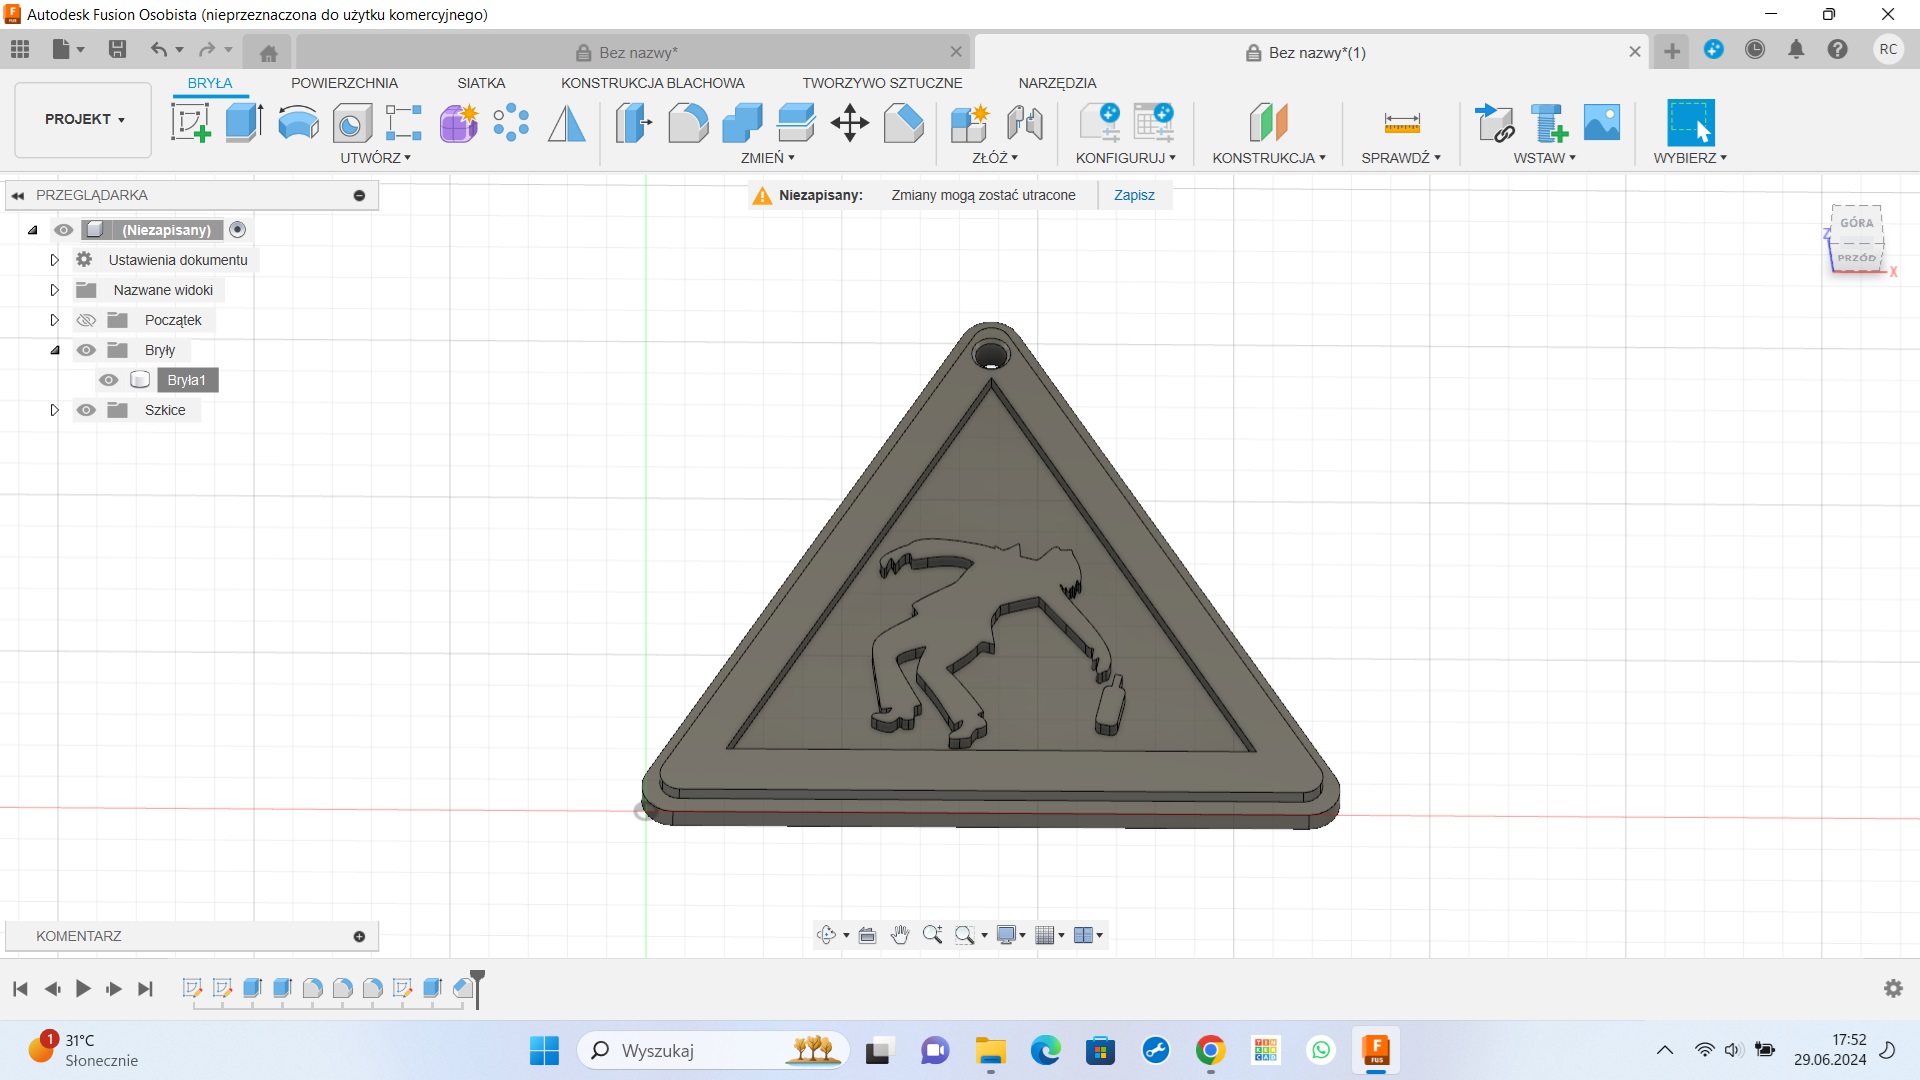Image resolution: width=1920 pixels, height=1080 pixels.
Task: Toggle visibility of Bryła1 body
Action: 109,380
